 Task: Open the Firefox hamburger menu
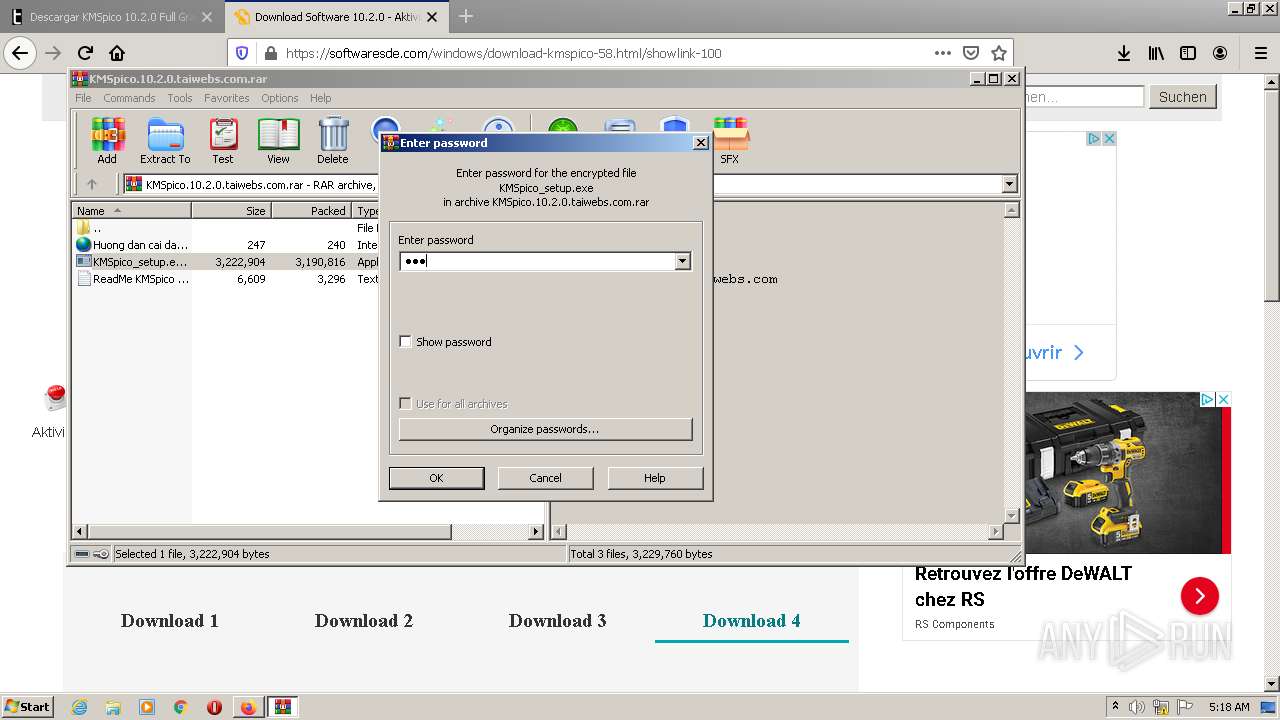click(1260, 53)
